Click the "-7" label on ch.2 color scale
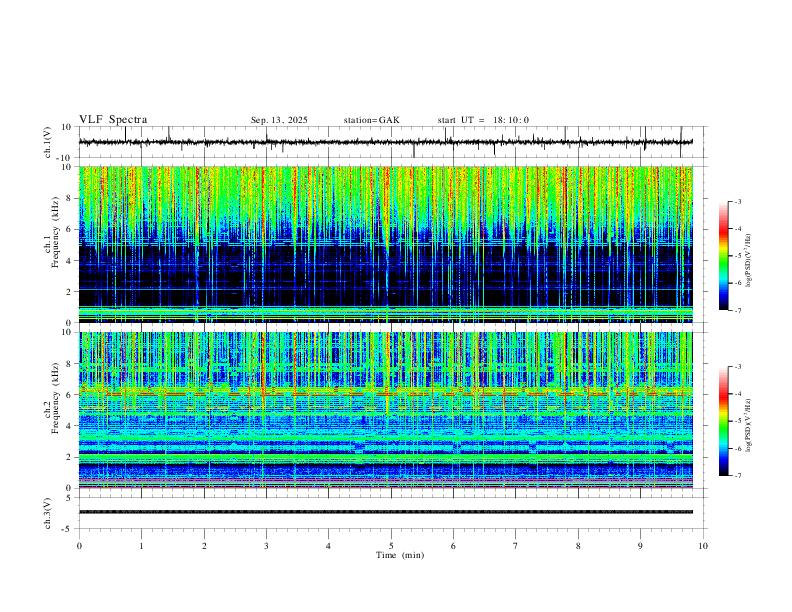 click(x=737, y=476)
